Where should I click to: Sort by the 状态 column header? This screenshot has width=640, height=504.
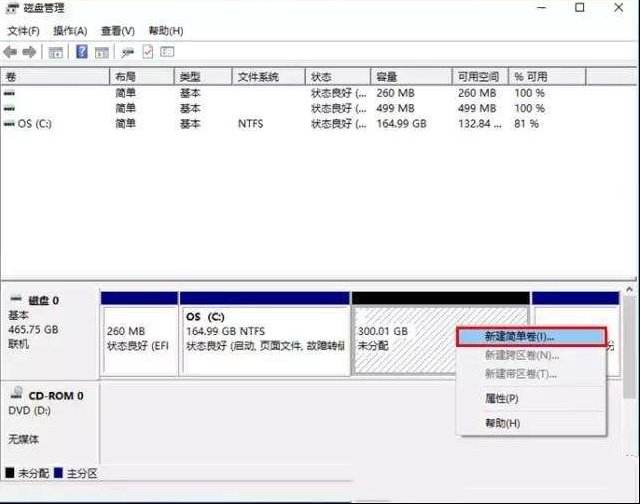point(338,77)
